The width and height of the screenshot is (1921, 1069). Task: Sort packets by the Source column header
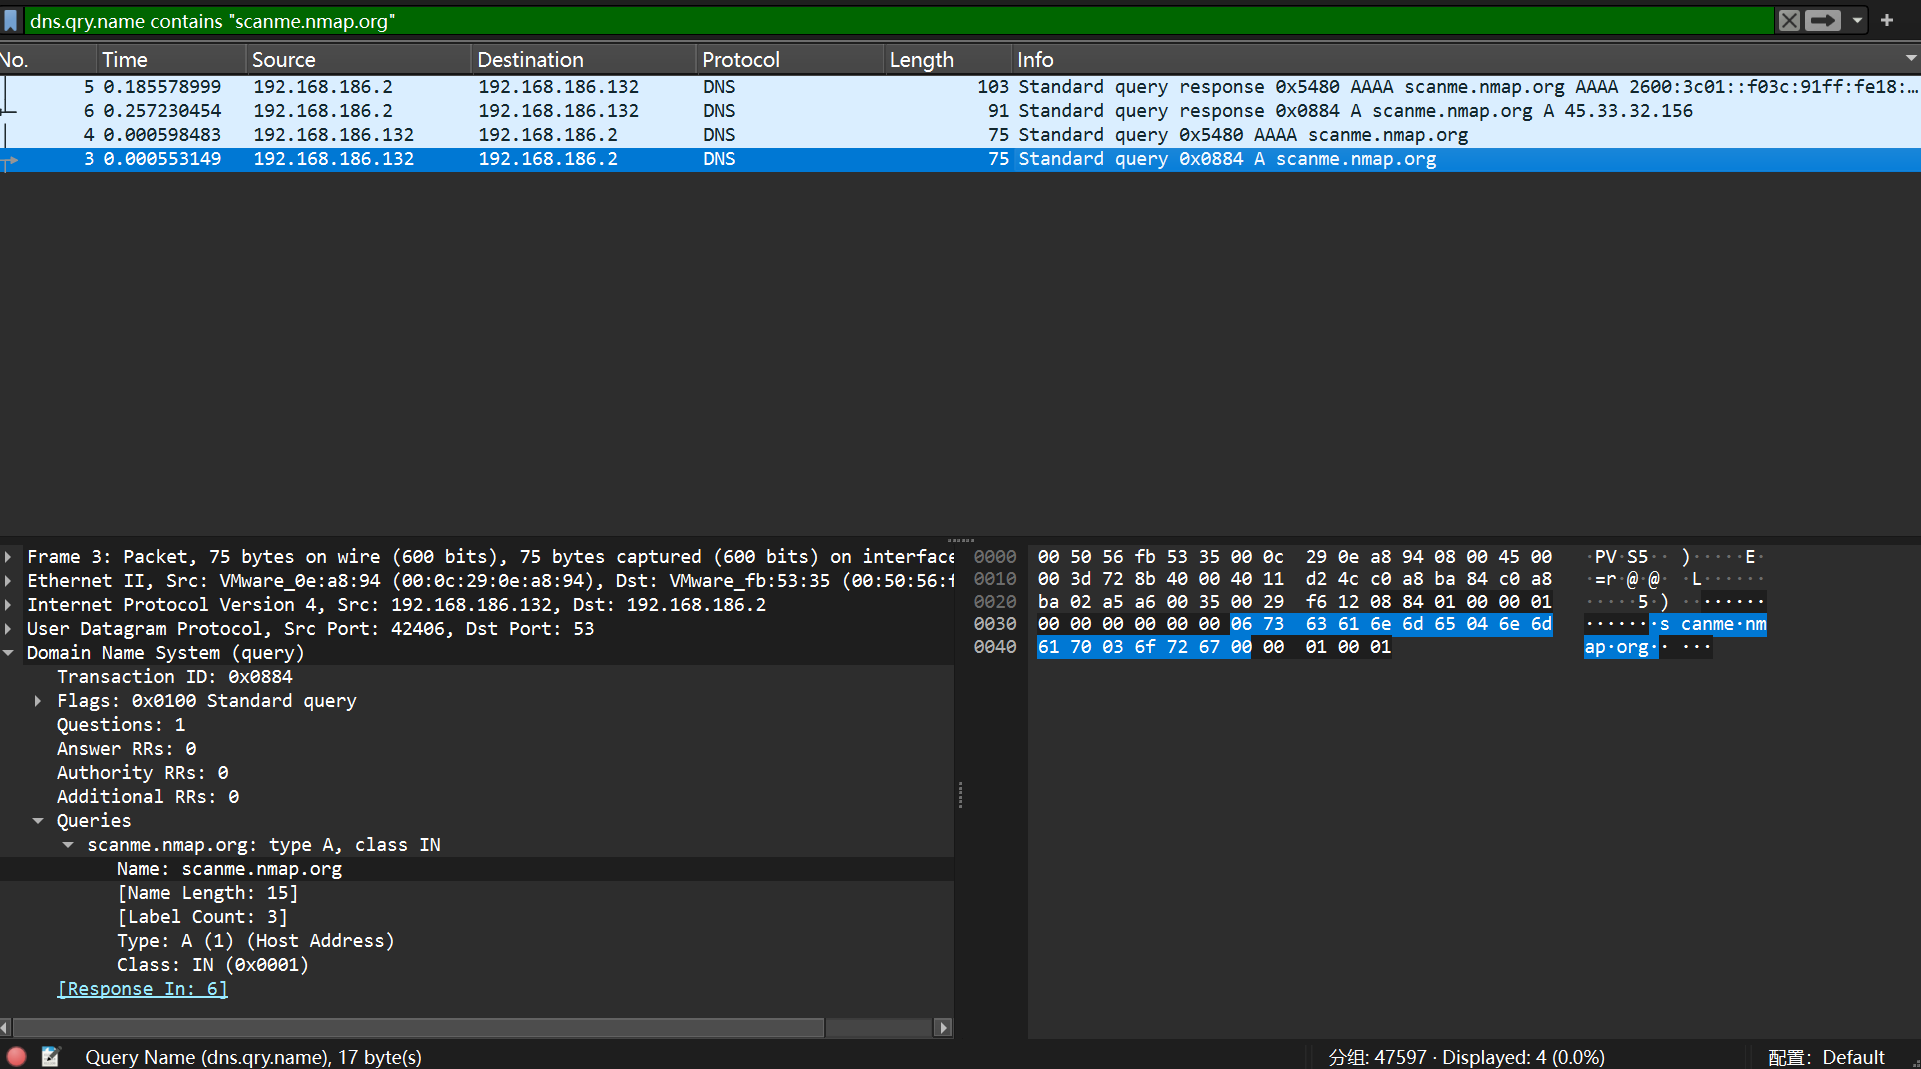359,60
